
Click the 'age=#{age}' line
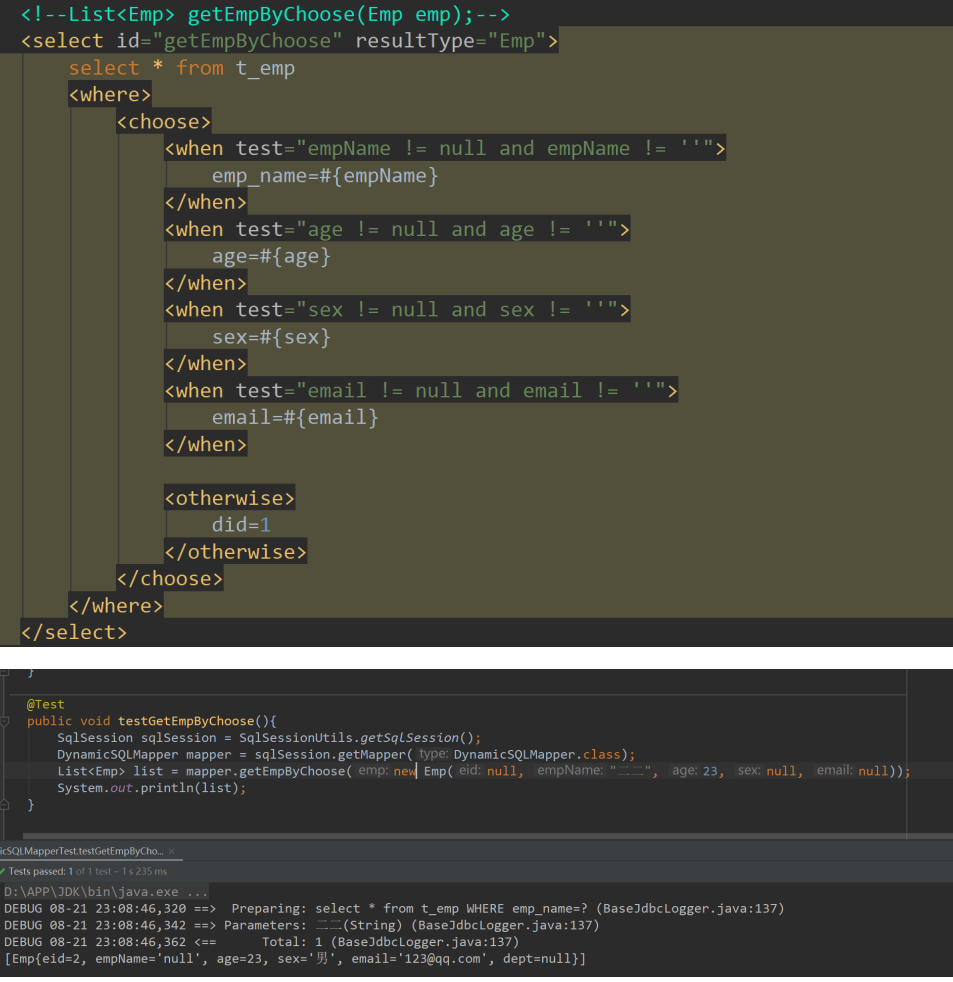[271, 256]
